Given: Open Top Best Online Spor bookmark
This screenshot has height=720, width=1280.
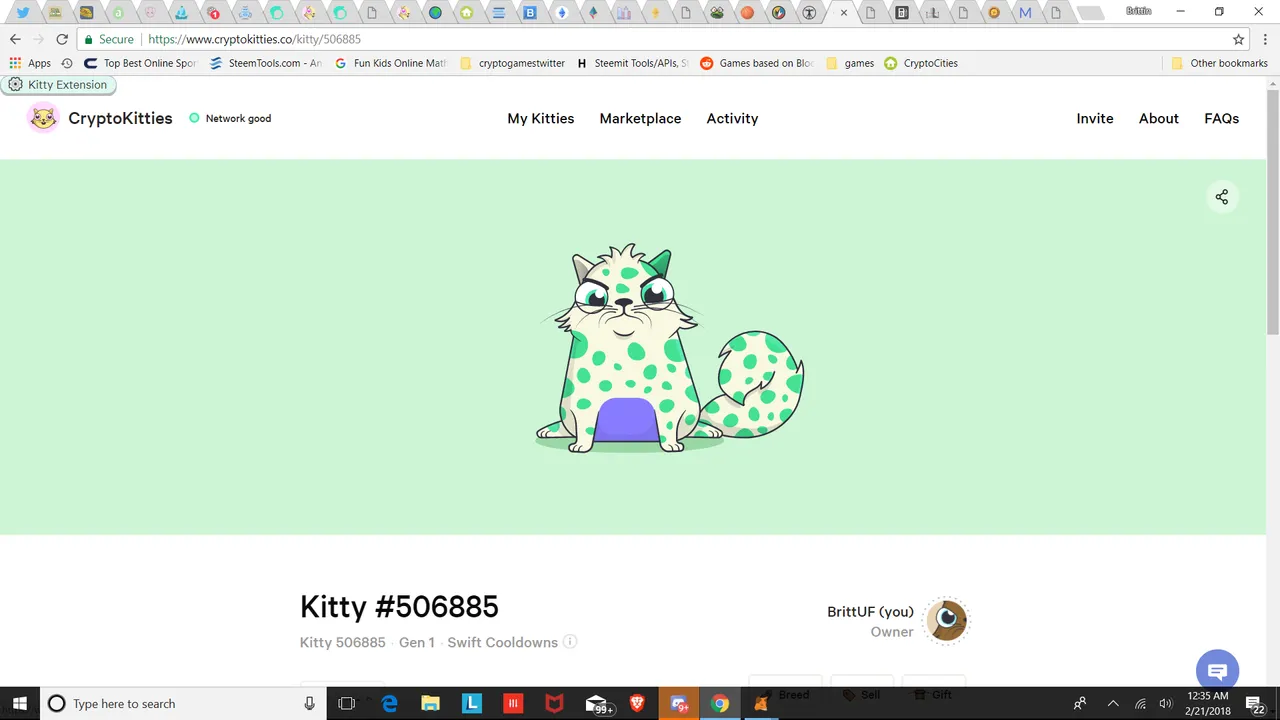Looking at the screenshot, I should (x=140, y=63).
